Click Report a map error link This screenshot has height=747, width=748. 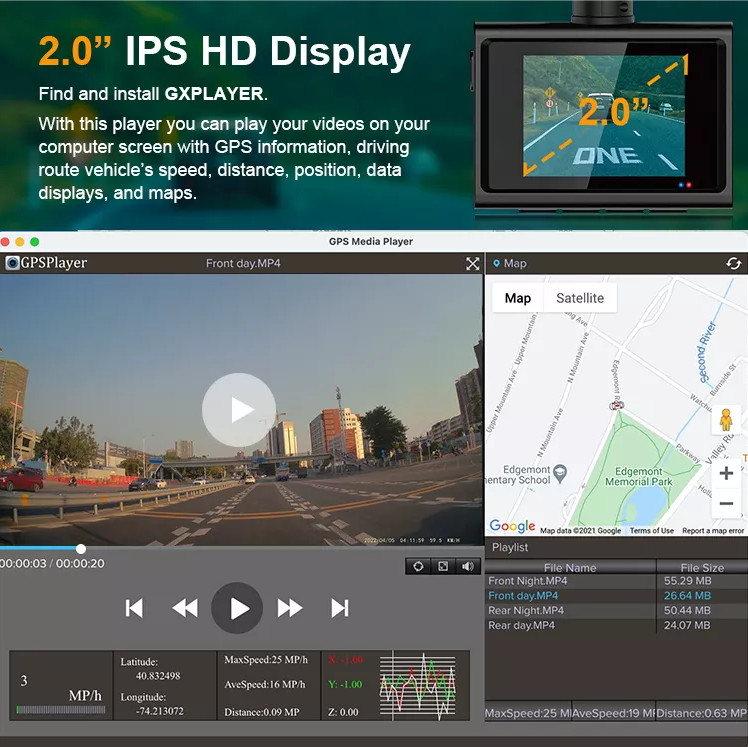tap(713, 530)
